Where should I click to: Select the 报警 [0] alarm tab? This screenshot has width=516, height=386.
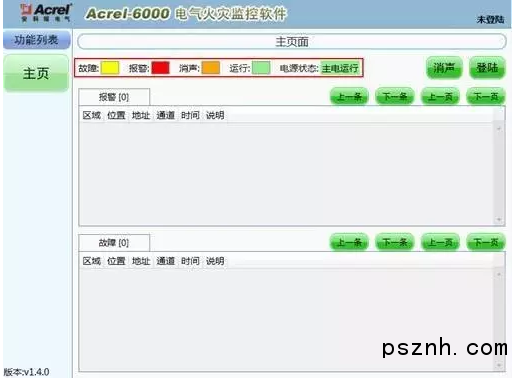point(114,97)
